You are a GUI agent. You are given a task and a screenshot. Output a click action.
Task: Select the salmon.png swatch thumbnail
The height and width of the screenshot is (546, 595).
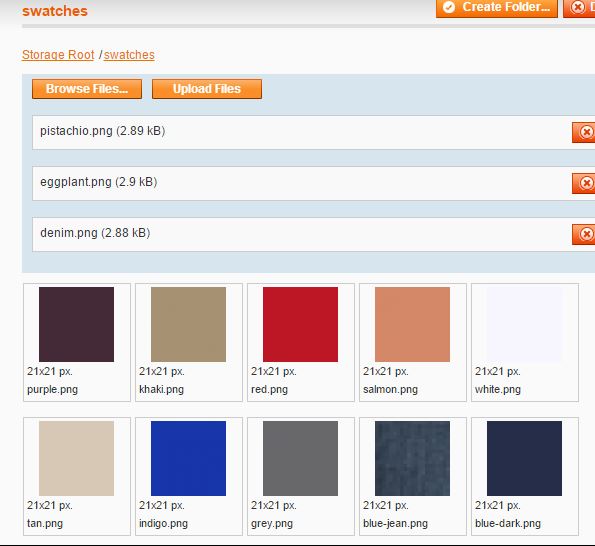pos(412,324)
